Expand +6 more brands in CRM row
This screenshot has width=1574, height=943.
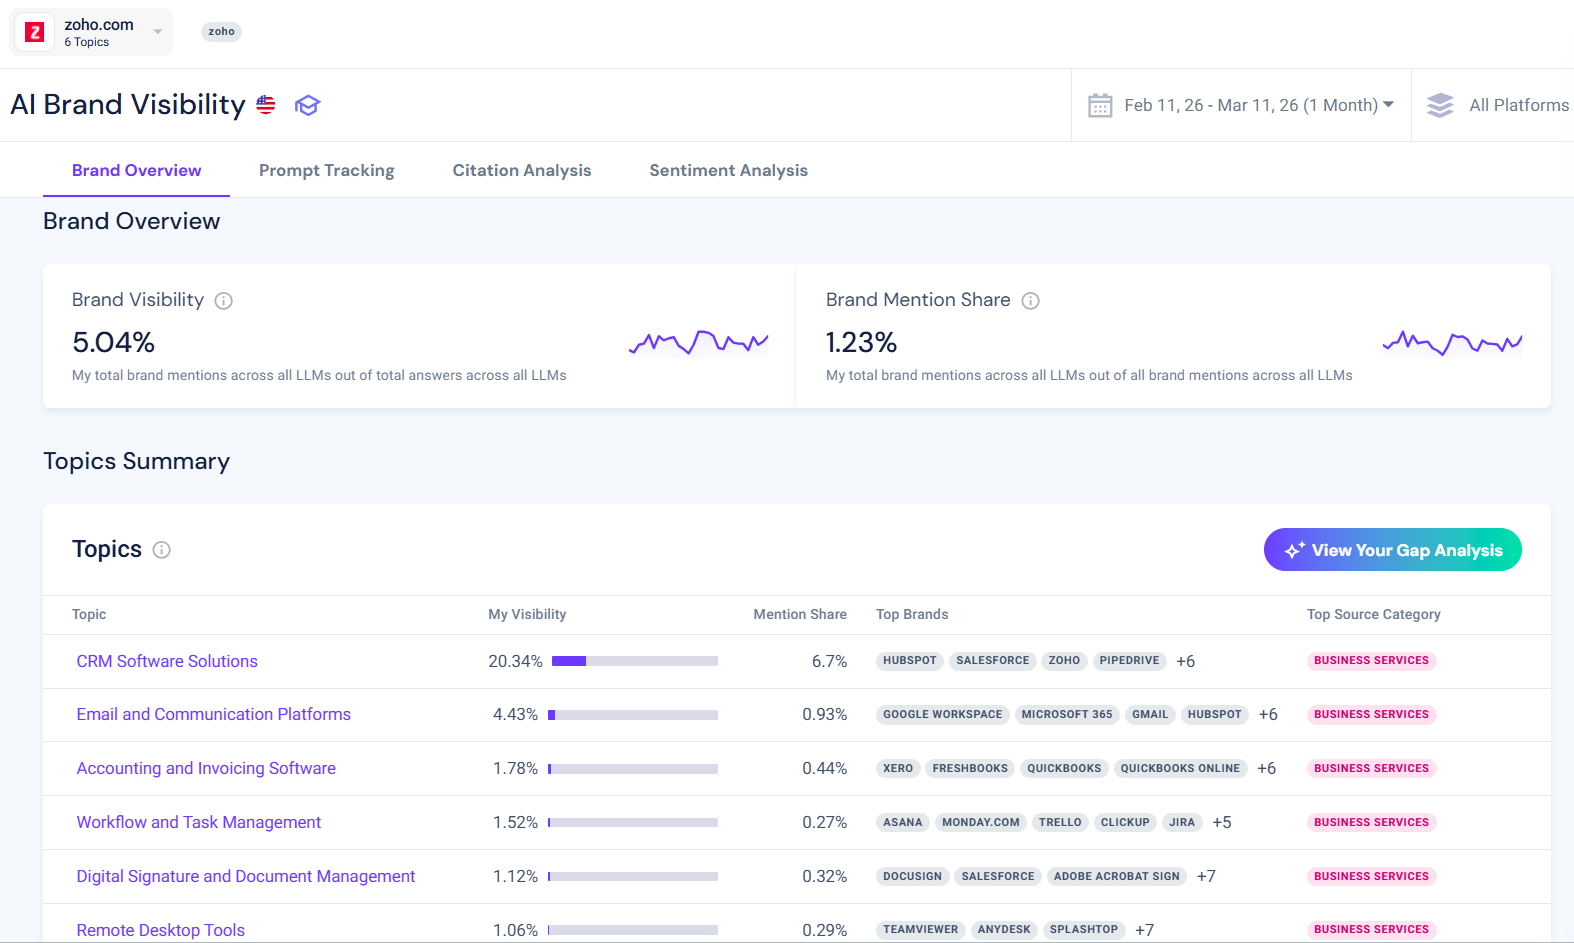[x=1186, y=661]
